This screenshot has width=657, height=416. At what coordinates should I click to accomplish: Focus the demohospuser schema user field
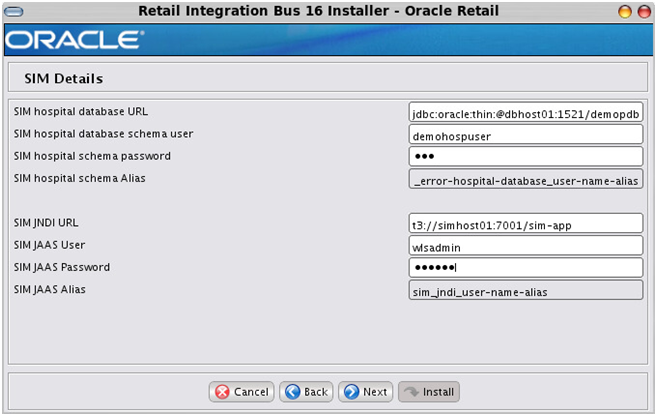[525, 134]
